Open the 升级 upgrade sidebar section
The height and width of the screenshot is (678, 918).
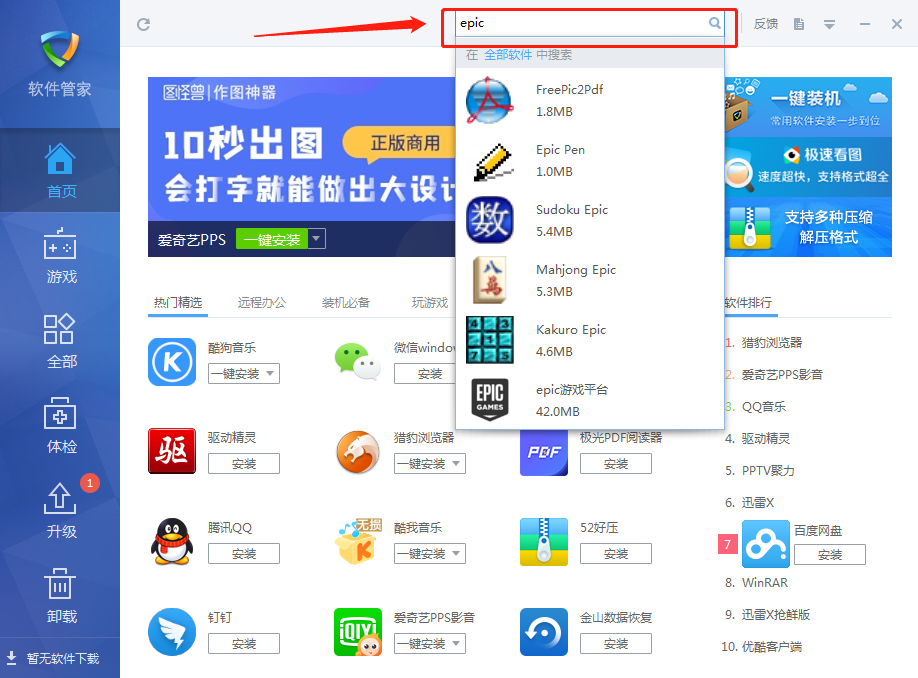(61, 513)
